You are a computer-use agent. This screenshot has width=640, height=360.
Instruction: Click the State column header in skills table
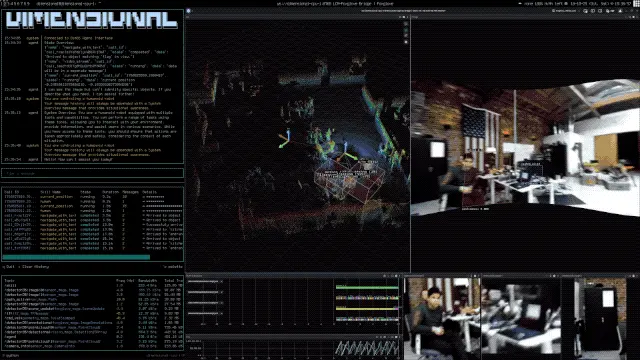[x=85, y=192]
